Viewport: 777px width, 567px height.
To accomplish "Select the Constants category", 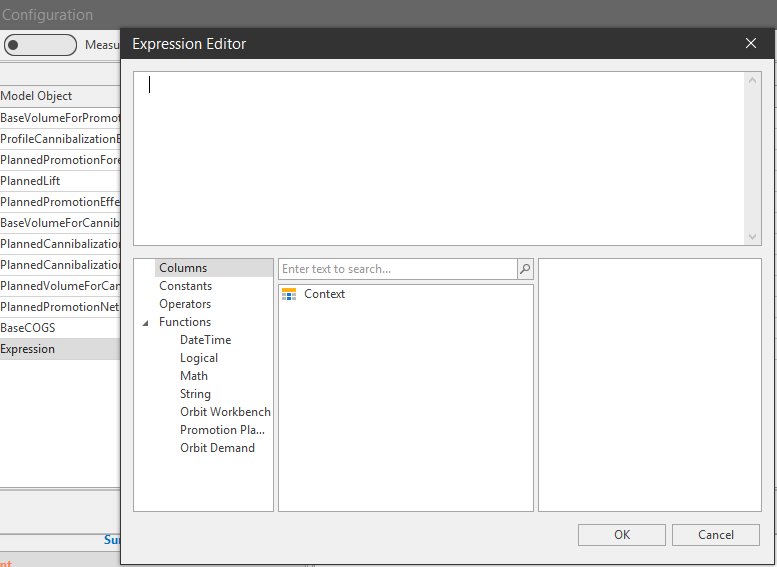I will tap(185, 286).
